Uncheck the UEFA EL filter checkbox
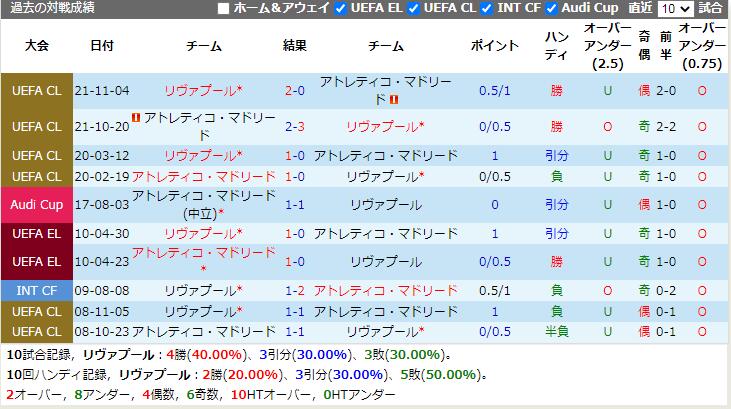The image size is (731, 409). [x=341, y=8]
